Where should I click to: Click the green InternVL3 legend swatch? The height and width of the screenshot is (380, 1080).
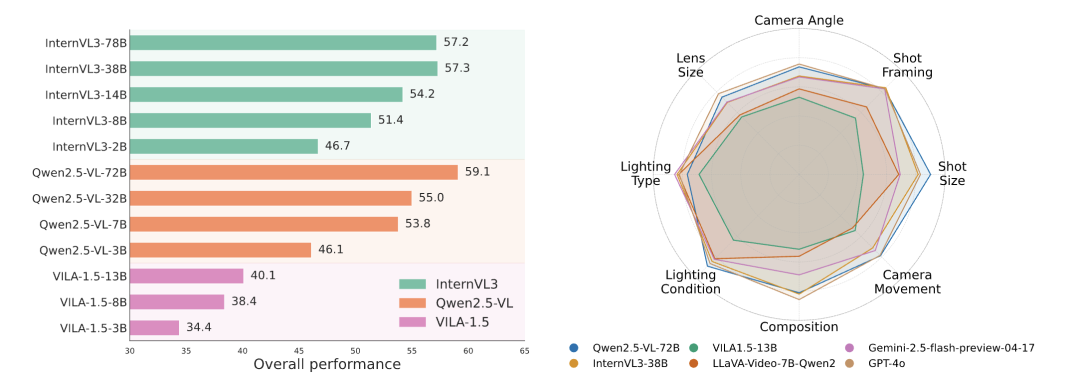413,284
